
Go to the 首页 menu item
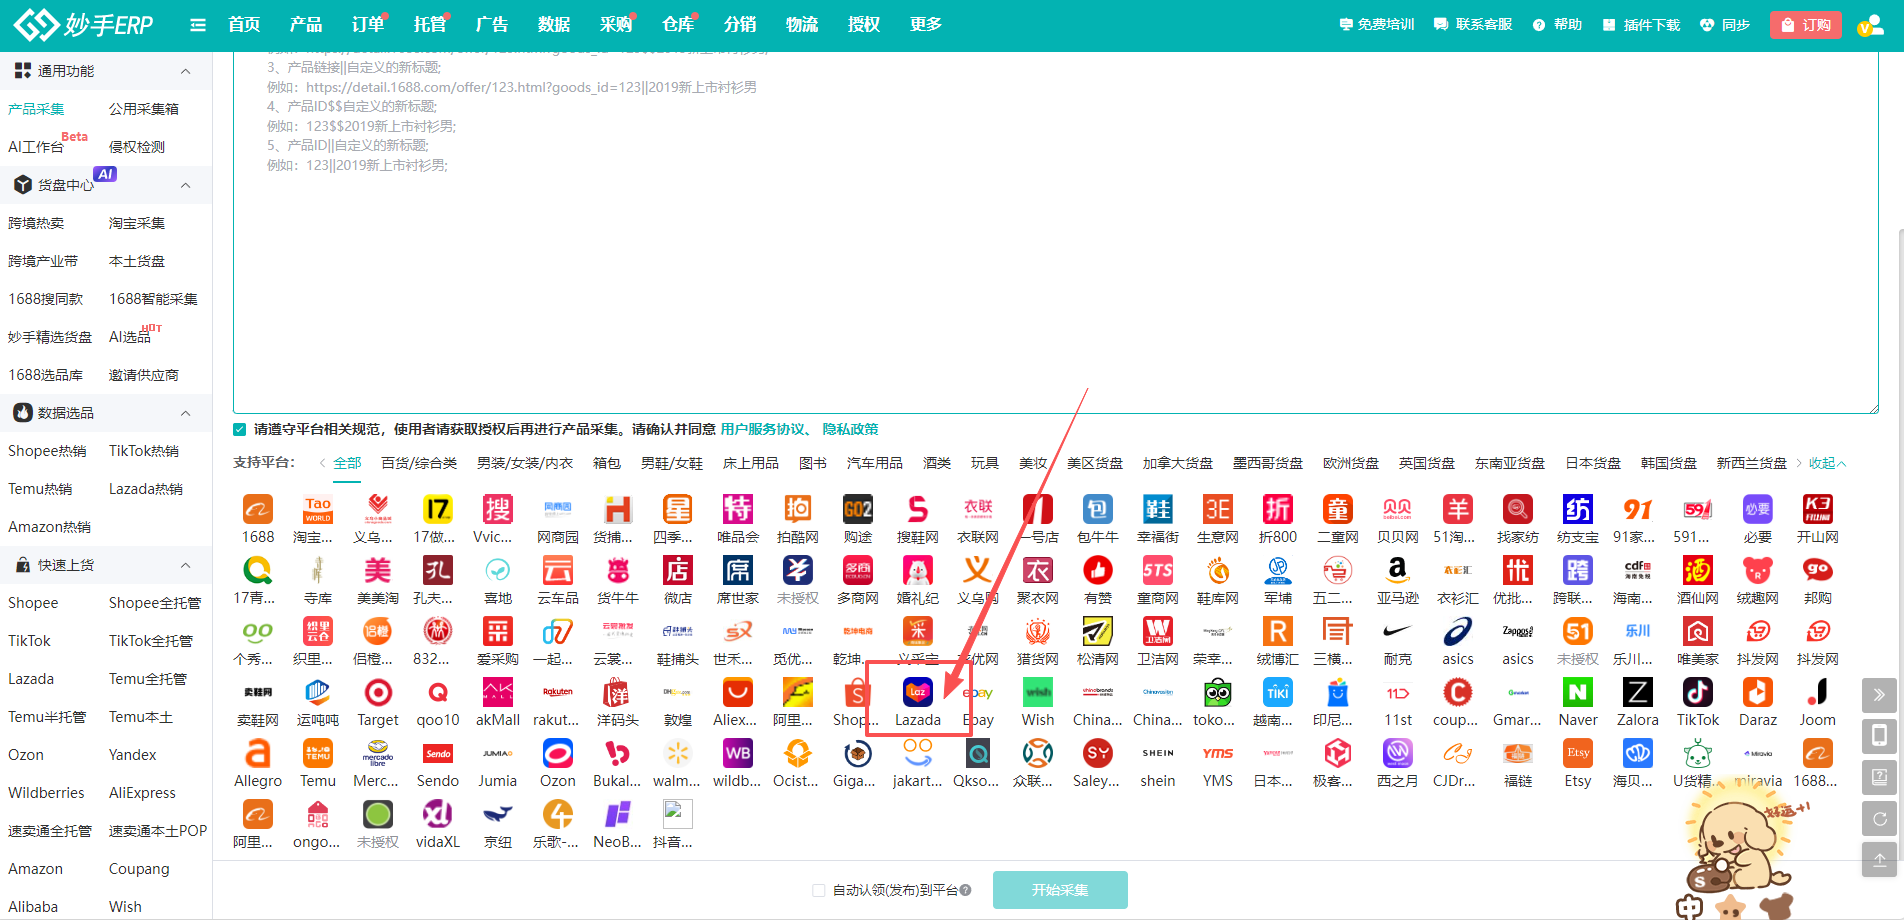tap(244, 25)
